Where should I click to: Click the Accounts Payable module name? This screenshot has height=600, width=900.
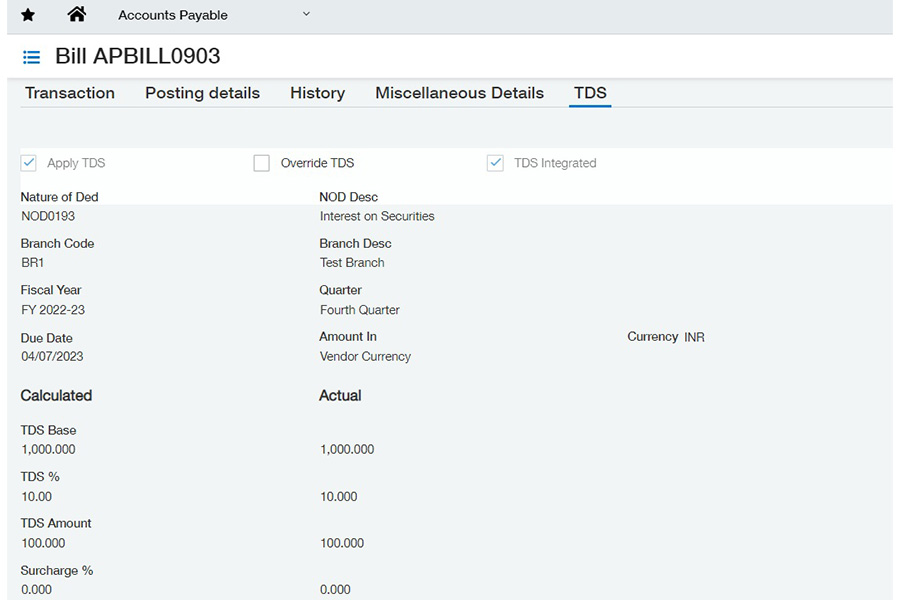[173, 15]
